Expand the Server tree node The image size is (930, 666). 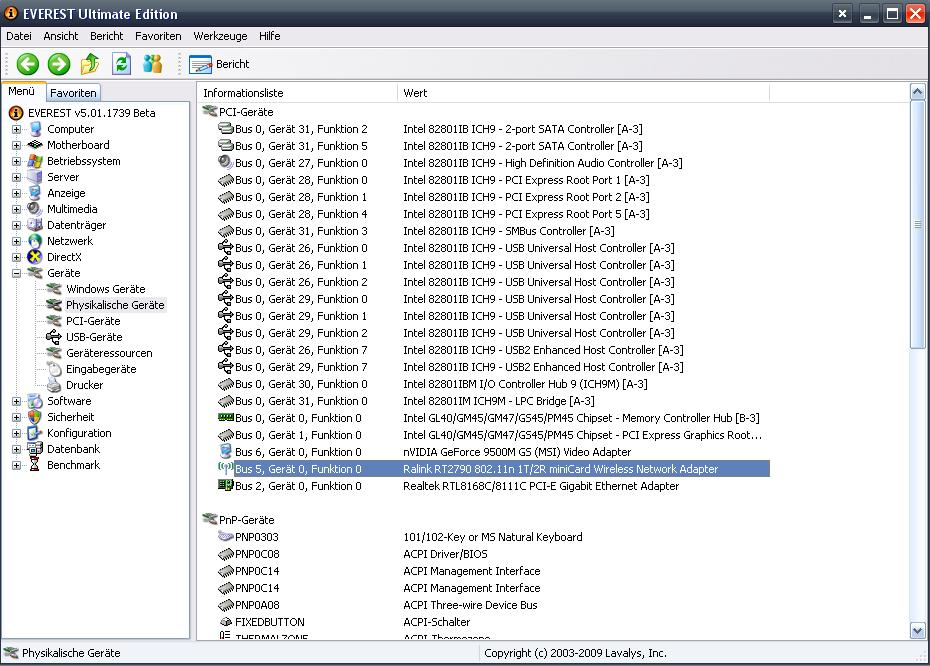pyautogui.click(x=17, y=177)
